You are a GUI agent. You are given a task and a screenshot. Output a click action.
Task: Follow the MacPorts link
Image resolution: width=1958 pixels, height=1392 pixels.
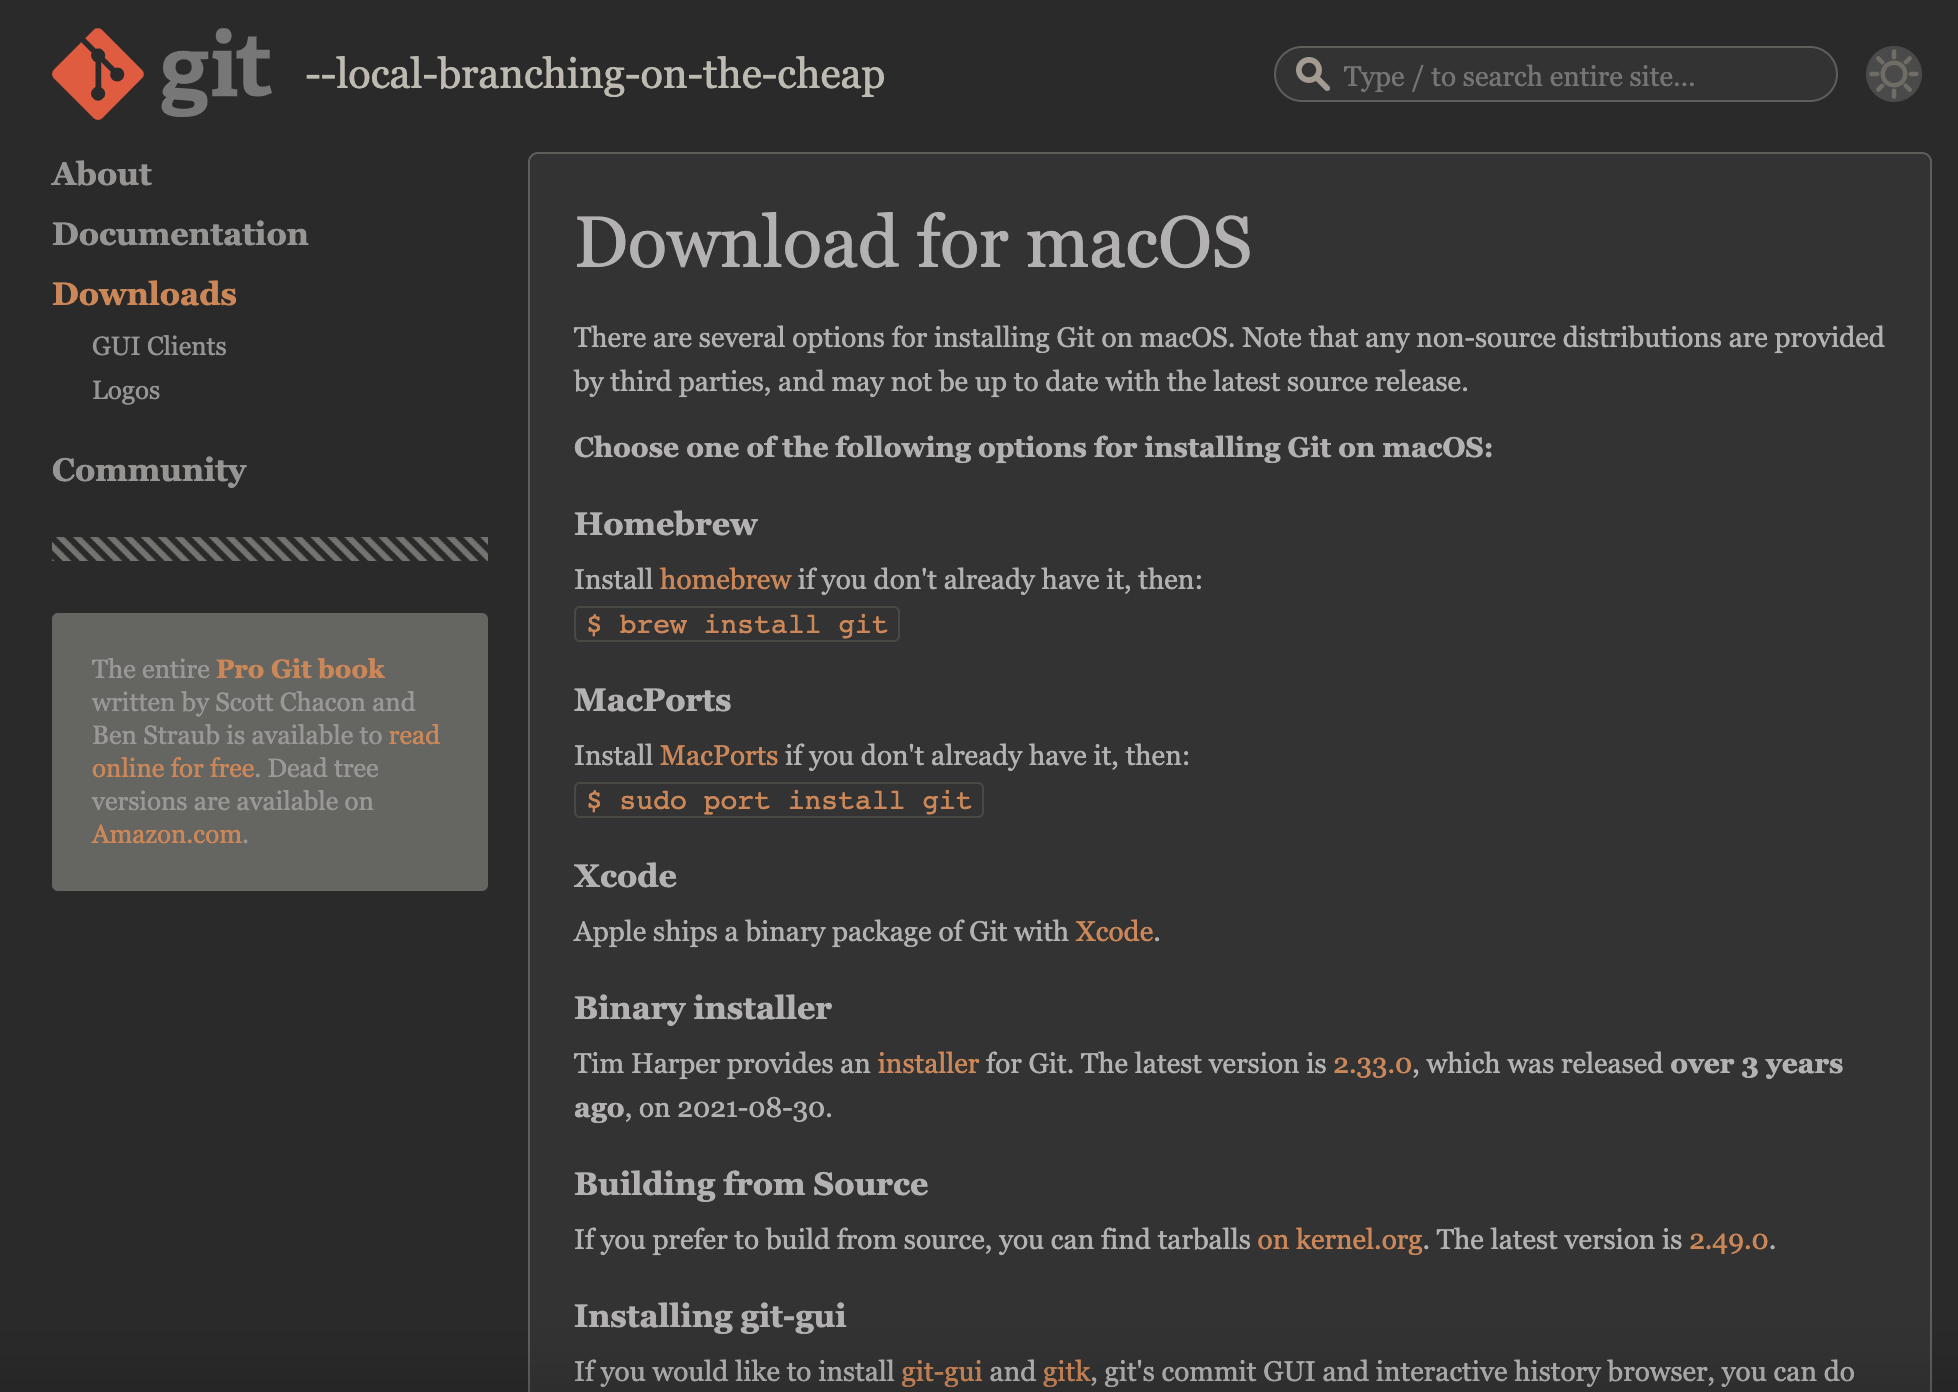click(718, 756)
